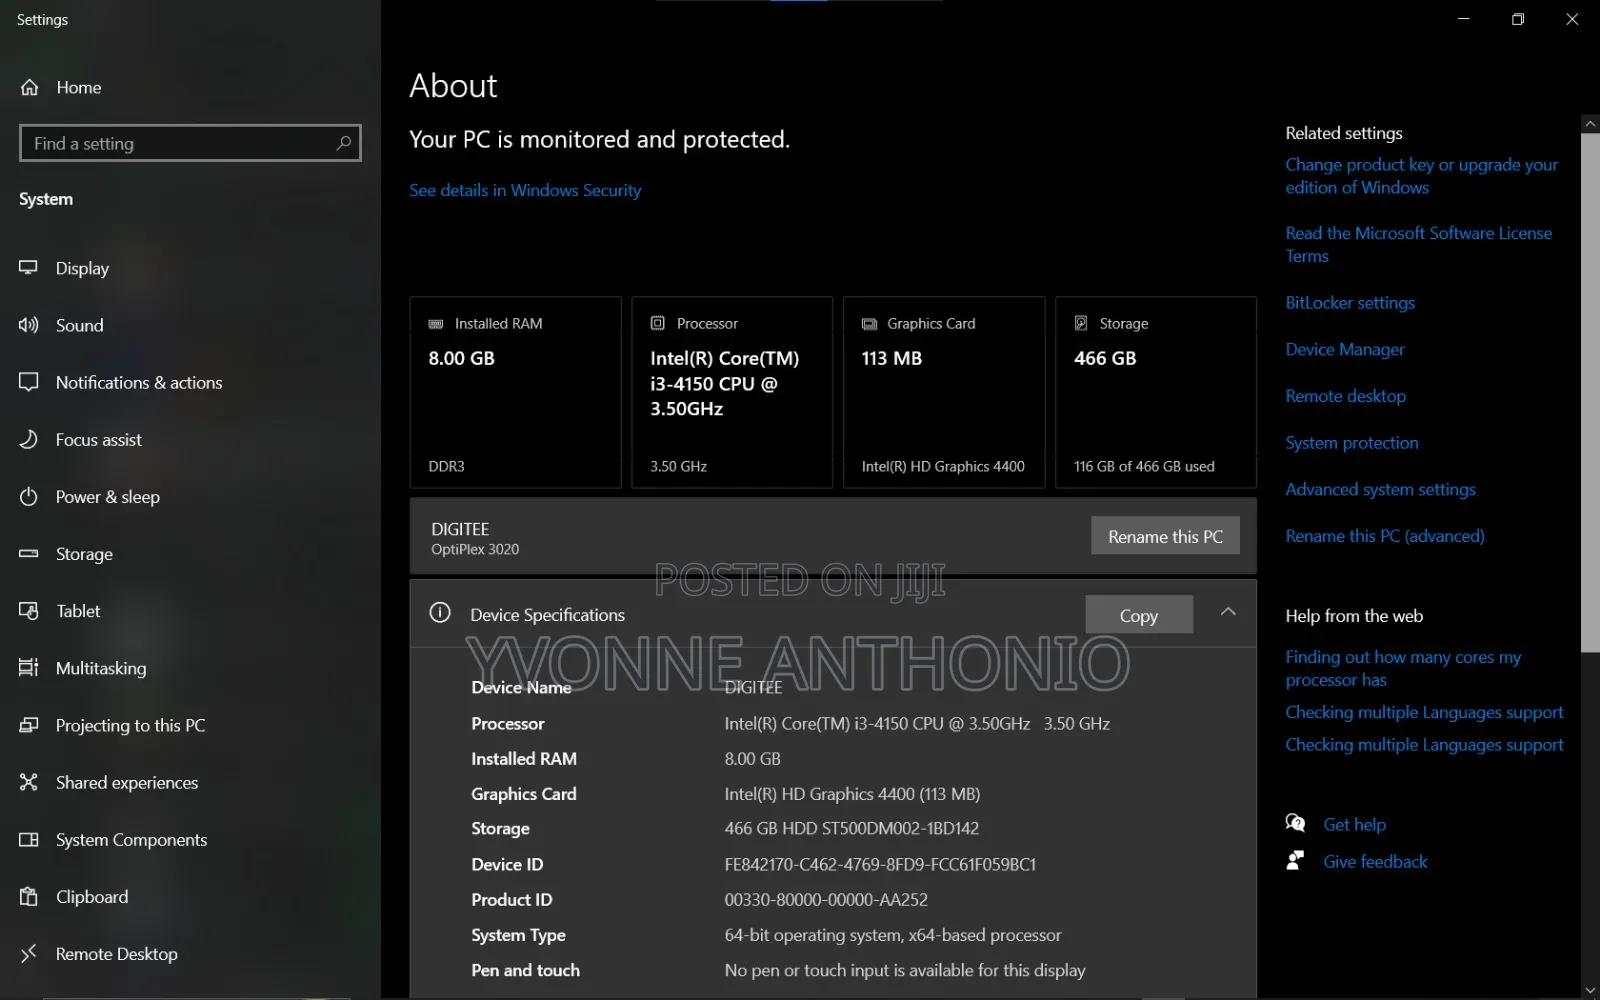The height and width of the screenshot is (1000, 1600).
Task: Click storage value 466 GB HDD ST500DM002-1BD142
Action: (x=851, y=828)
